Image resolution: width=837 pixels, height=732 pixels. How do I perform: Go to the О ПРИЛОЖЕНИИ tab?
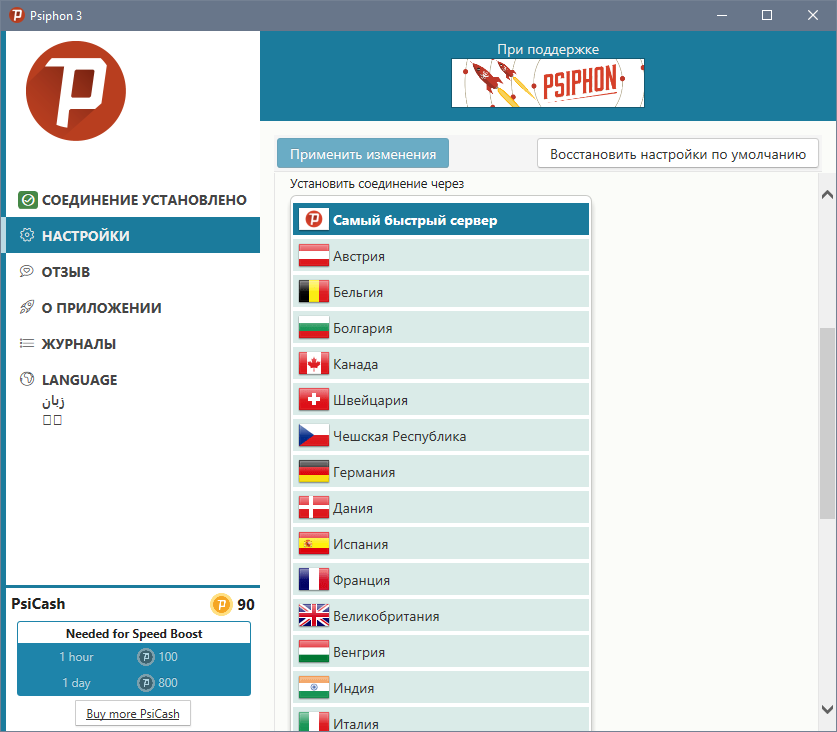pyautogui.click(x=133, y=308)
